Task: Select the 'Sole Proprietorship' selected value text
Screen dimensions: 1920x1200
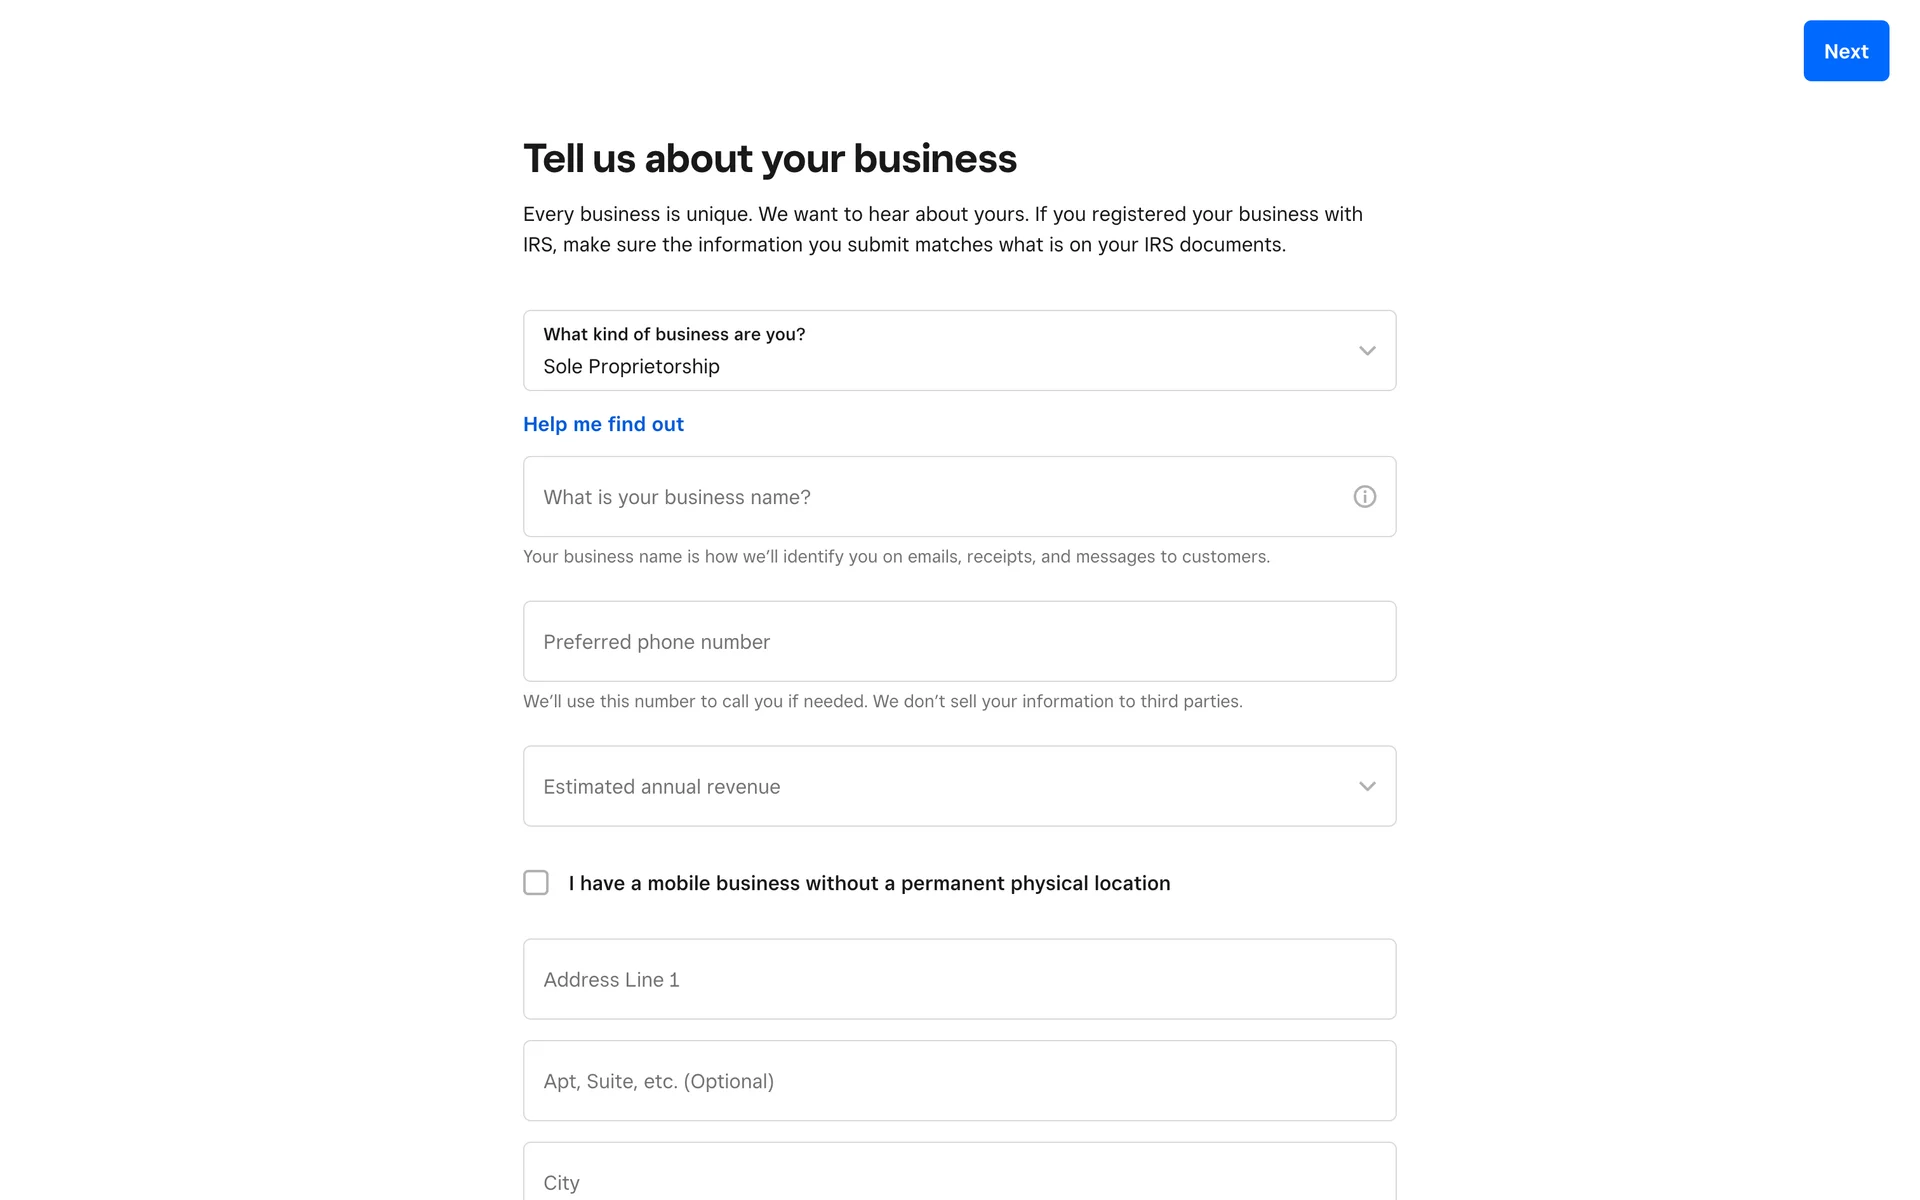Action: [631, 367]
